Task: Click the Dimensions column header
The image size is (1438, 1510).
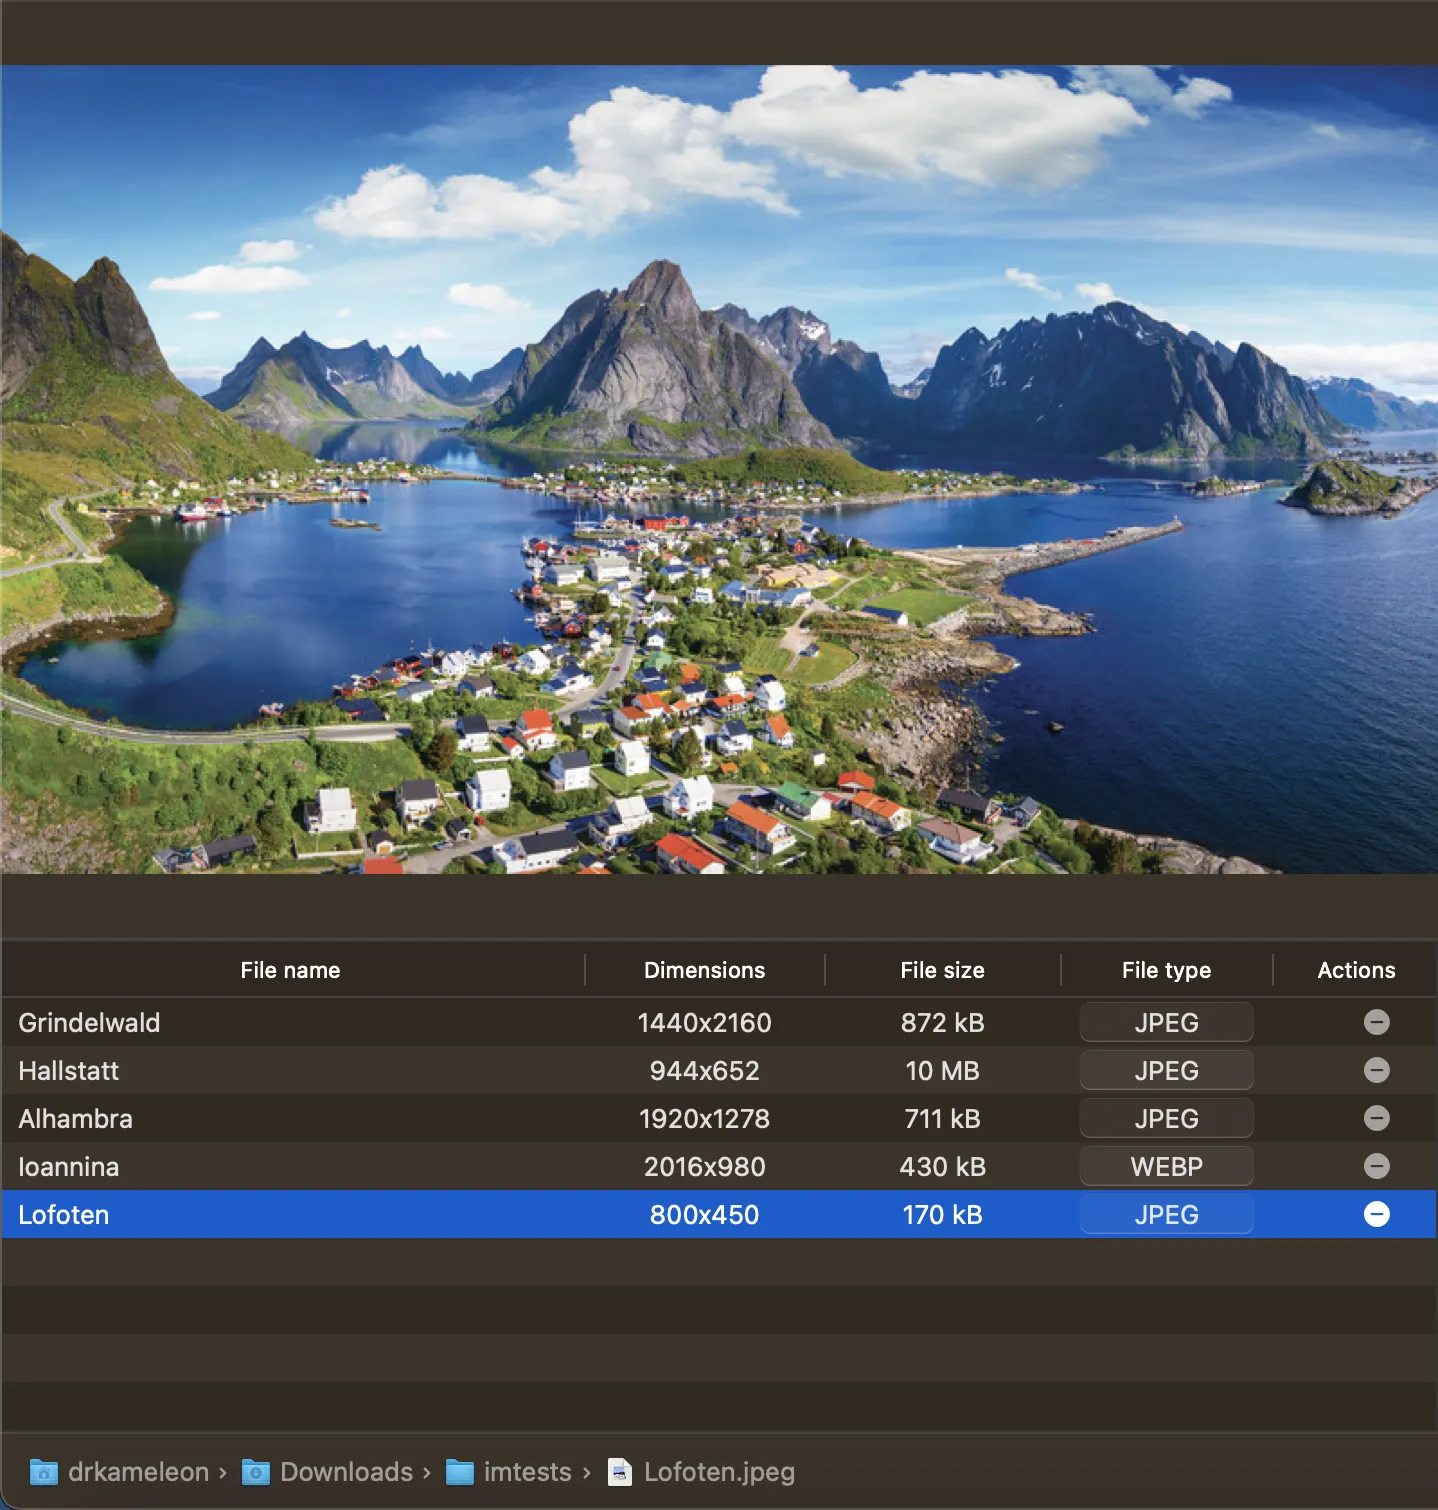Action: tap(704, 970)
